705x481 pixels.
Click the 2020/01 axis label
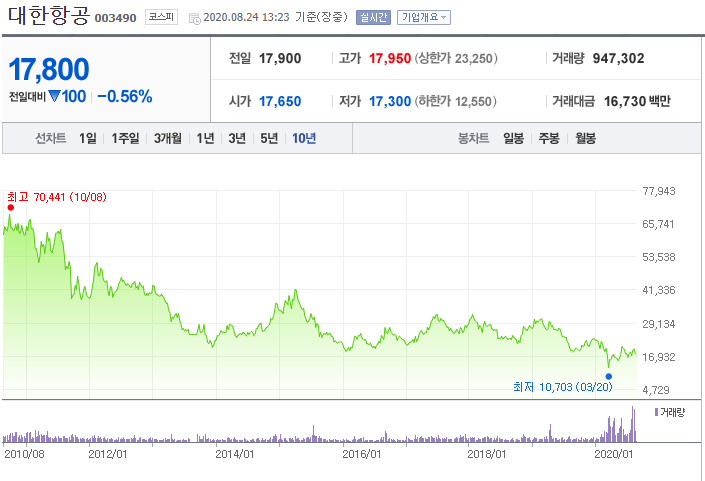(614, 454)
